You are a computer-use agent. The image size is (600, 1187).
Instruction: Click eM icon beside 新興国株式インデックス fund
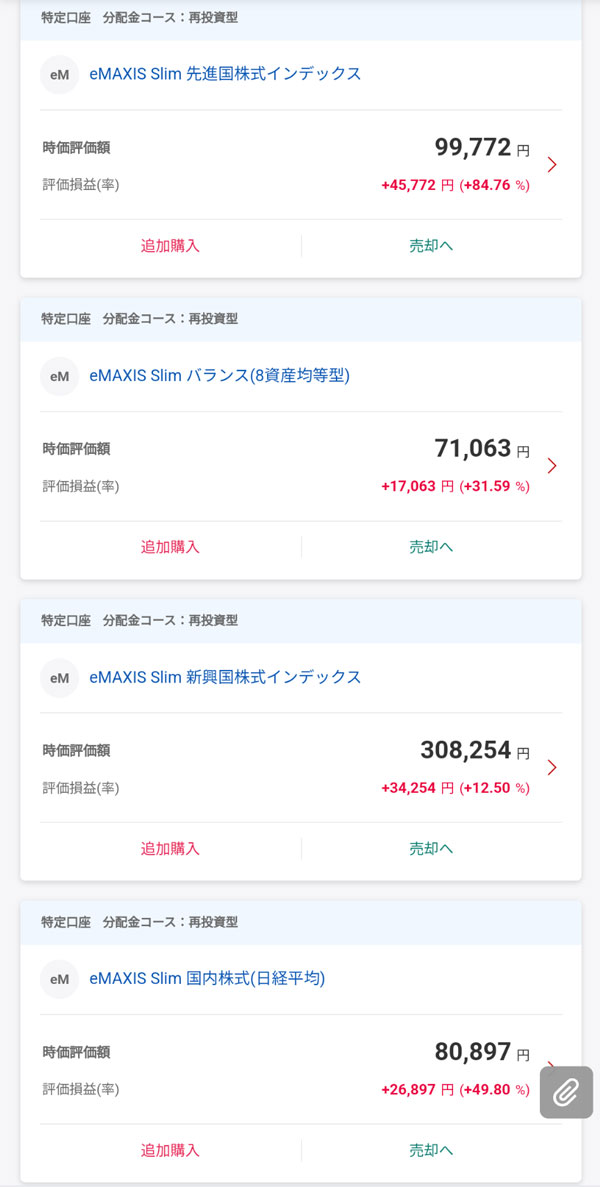click(60, 678)
